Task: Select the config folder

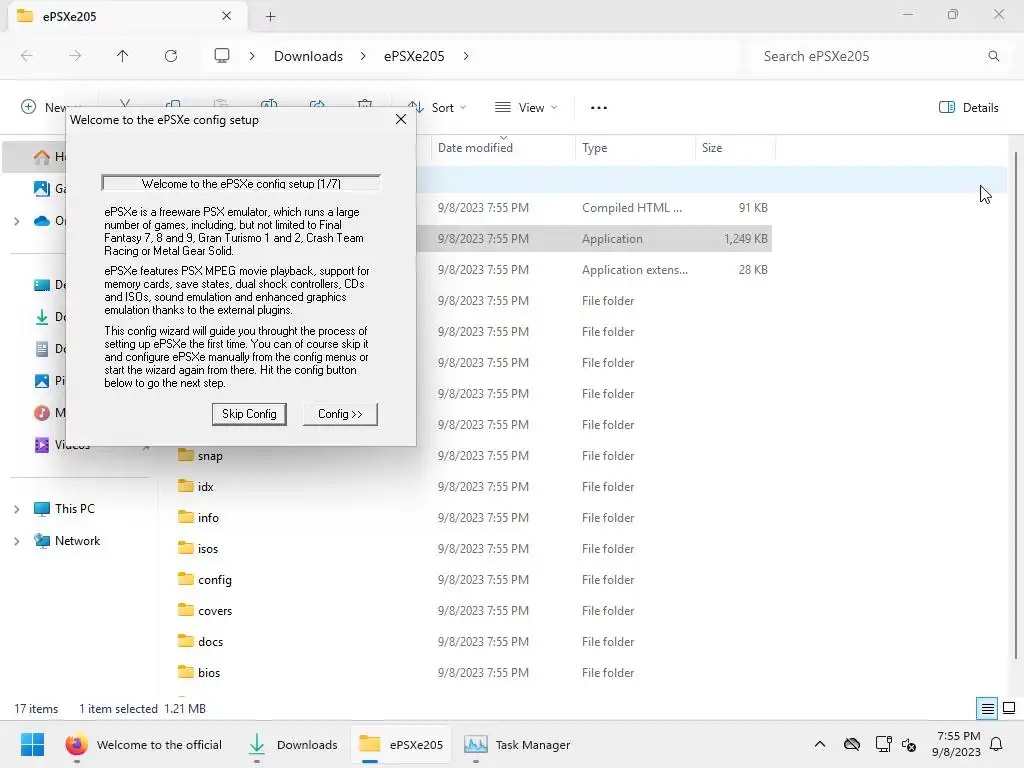Action: pos(215,580)
